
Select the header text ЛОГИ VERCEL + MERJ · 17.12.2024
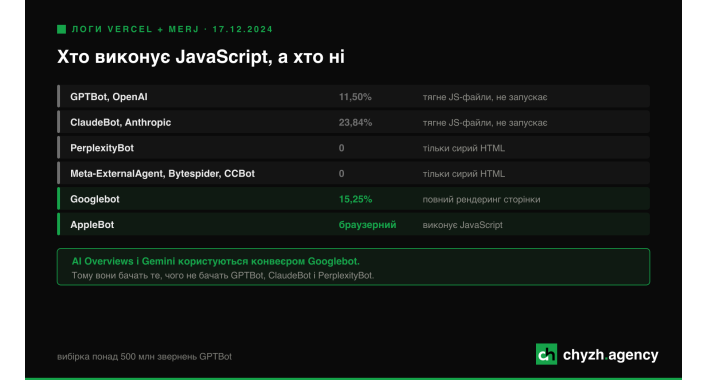pyautogui.click(x=172, y=29)
